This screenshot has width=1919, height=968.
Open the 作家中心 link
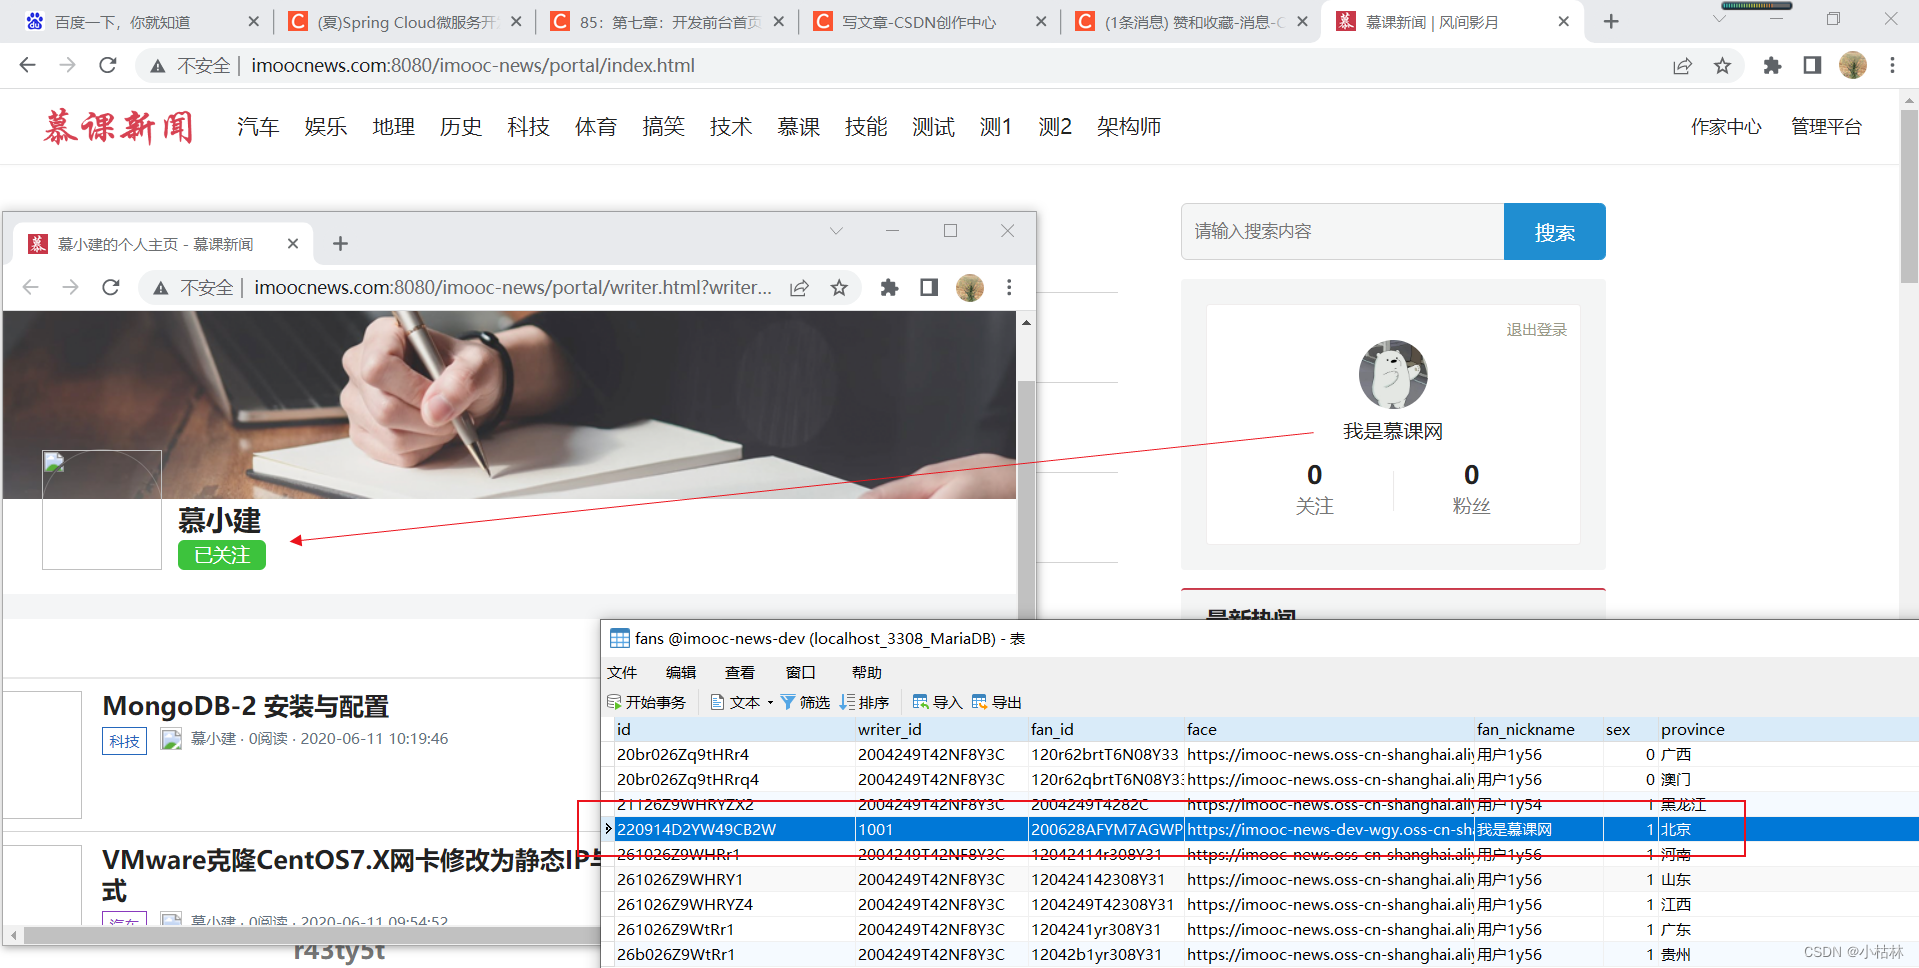tap(1726, 127)
